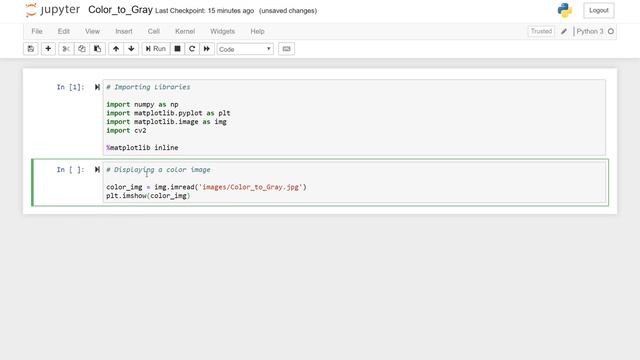Click the pencil edit mode icon
Screen dimensions: 640x360
coord(564,31)
